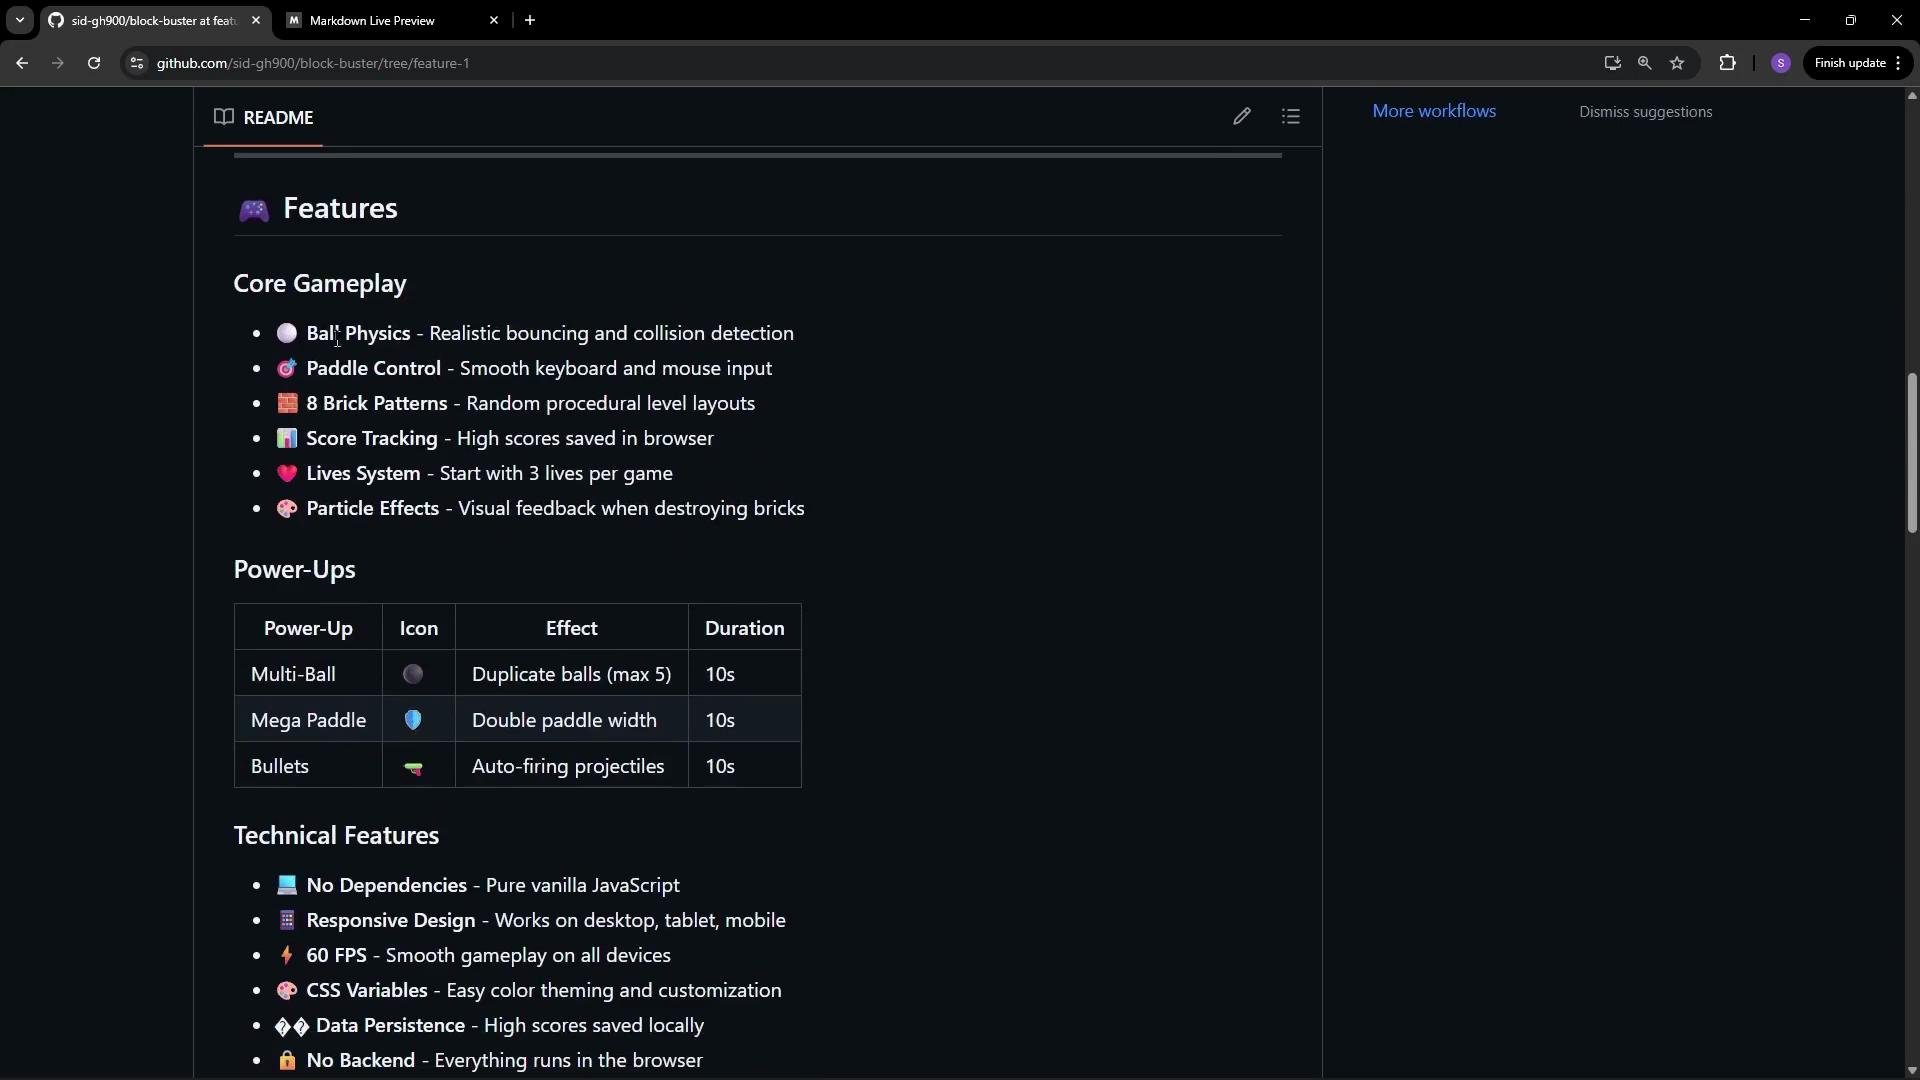This screenshot has width=1920, height=1080.
Task: Click the browser back arrow
Action: [x=22, y=63]
